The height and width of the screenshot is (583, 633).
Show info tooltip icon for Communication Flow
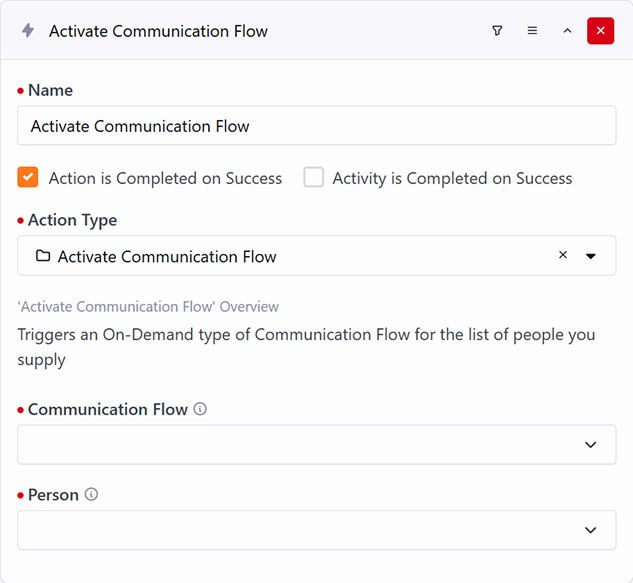point(200,409)
